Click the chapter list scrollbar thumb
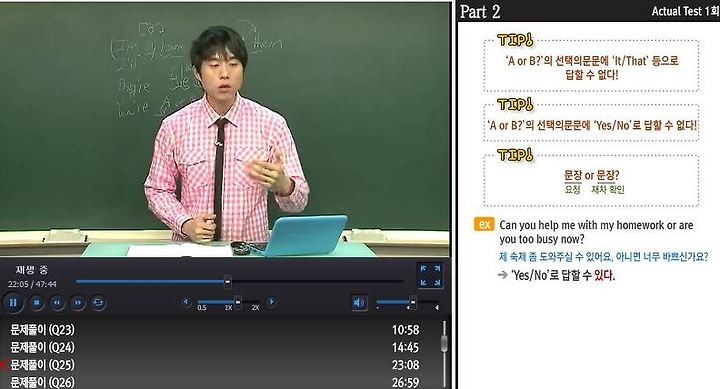 [x=444, y=344]
